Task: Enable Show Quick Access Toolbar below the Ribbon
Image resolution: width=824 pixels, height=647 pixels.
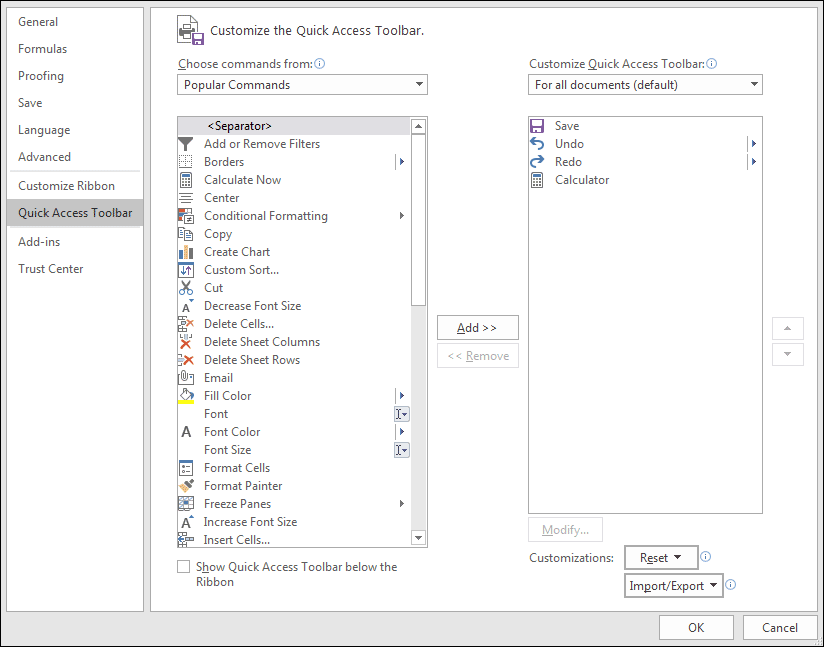Action: (x=183, y=566)
